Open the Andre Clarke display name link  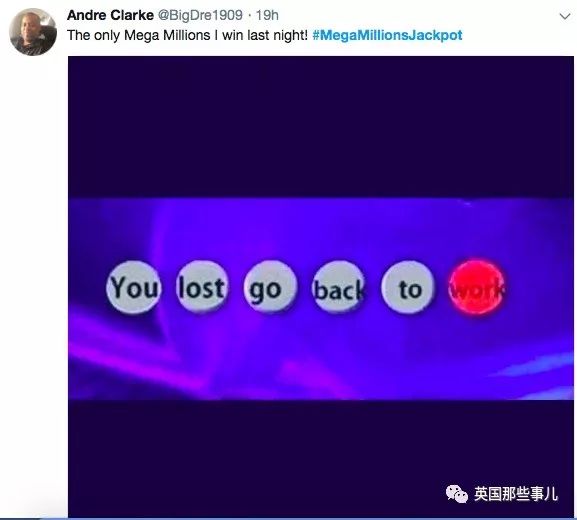click(110, 15)
